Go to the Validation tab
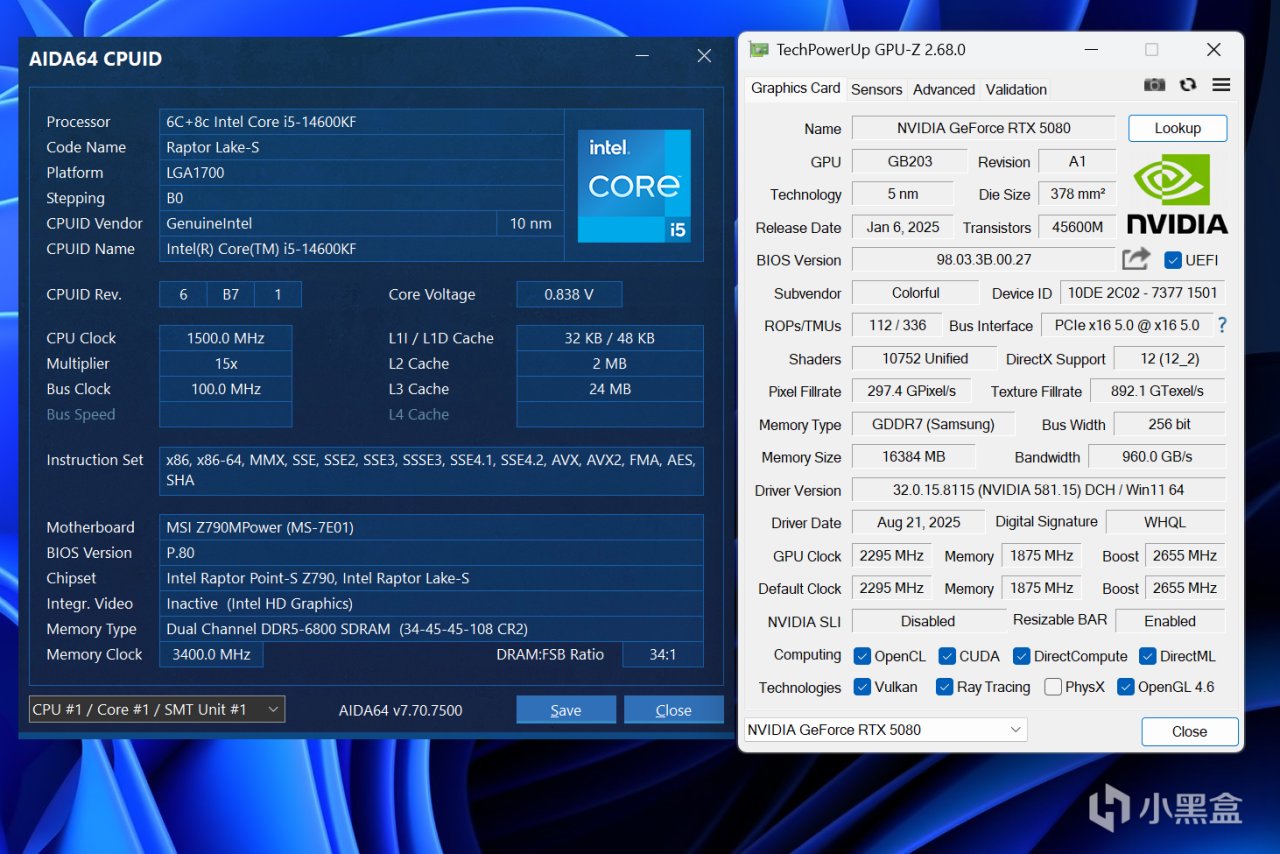The width and height of the screenshot is (1280, 854). pyautogui.click(x=1016, y=89)
